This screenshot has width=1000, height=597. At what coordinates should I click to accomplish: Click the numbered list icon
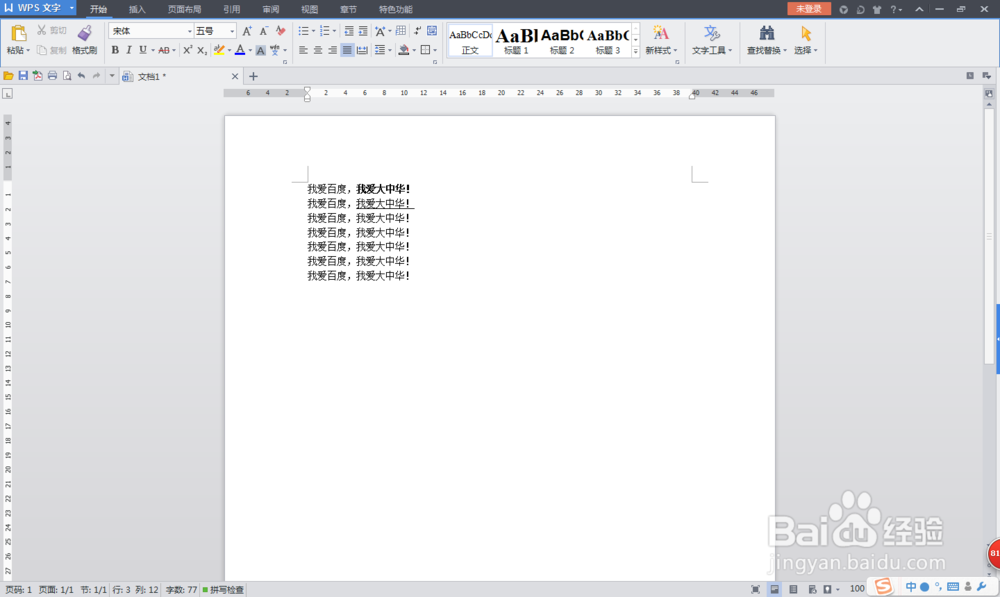click(x=325, y=31)
